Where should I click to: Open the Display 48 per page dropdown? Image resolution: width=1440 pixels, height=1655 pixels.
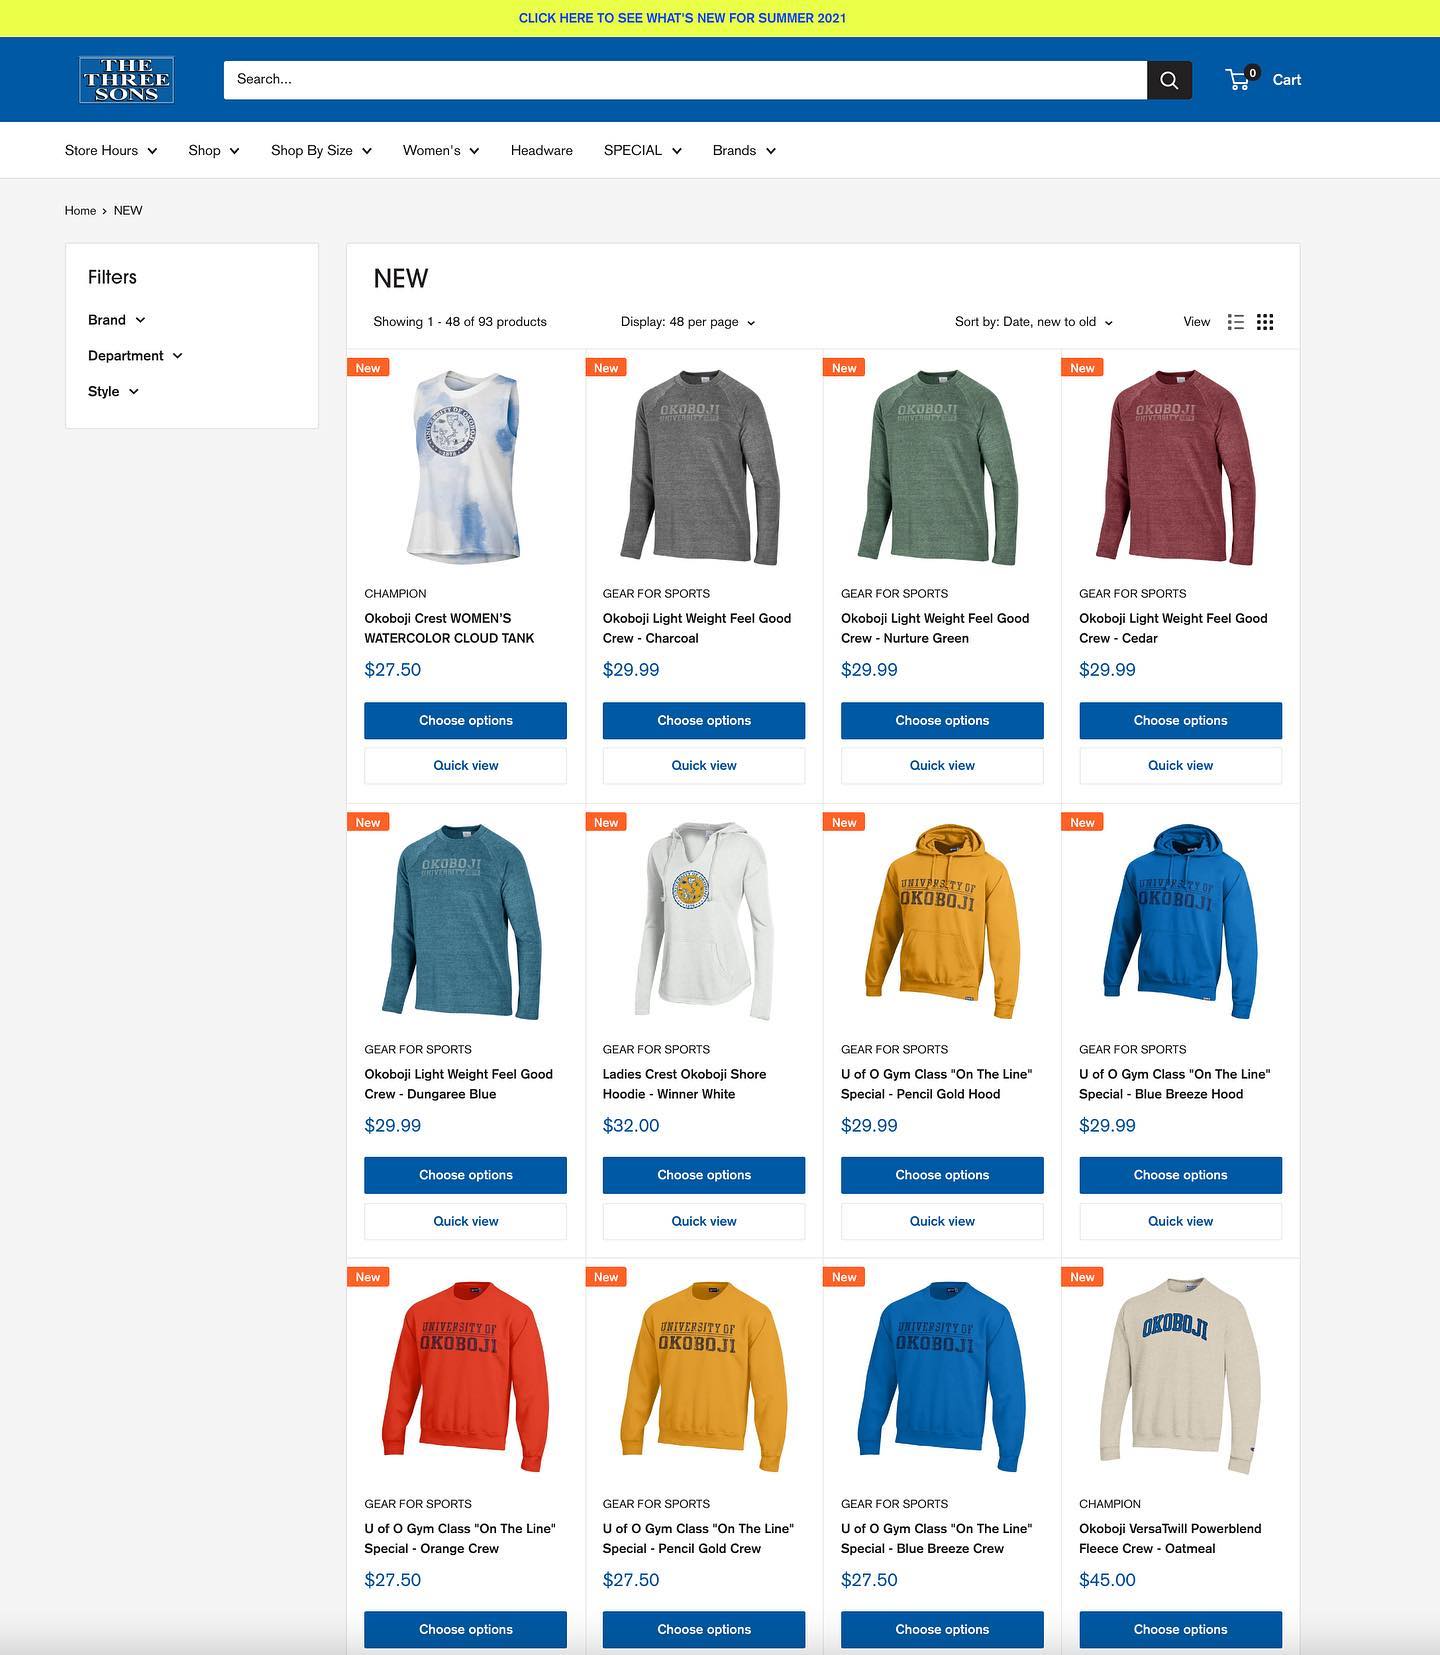pyautogui.click(x=687, y=322)
